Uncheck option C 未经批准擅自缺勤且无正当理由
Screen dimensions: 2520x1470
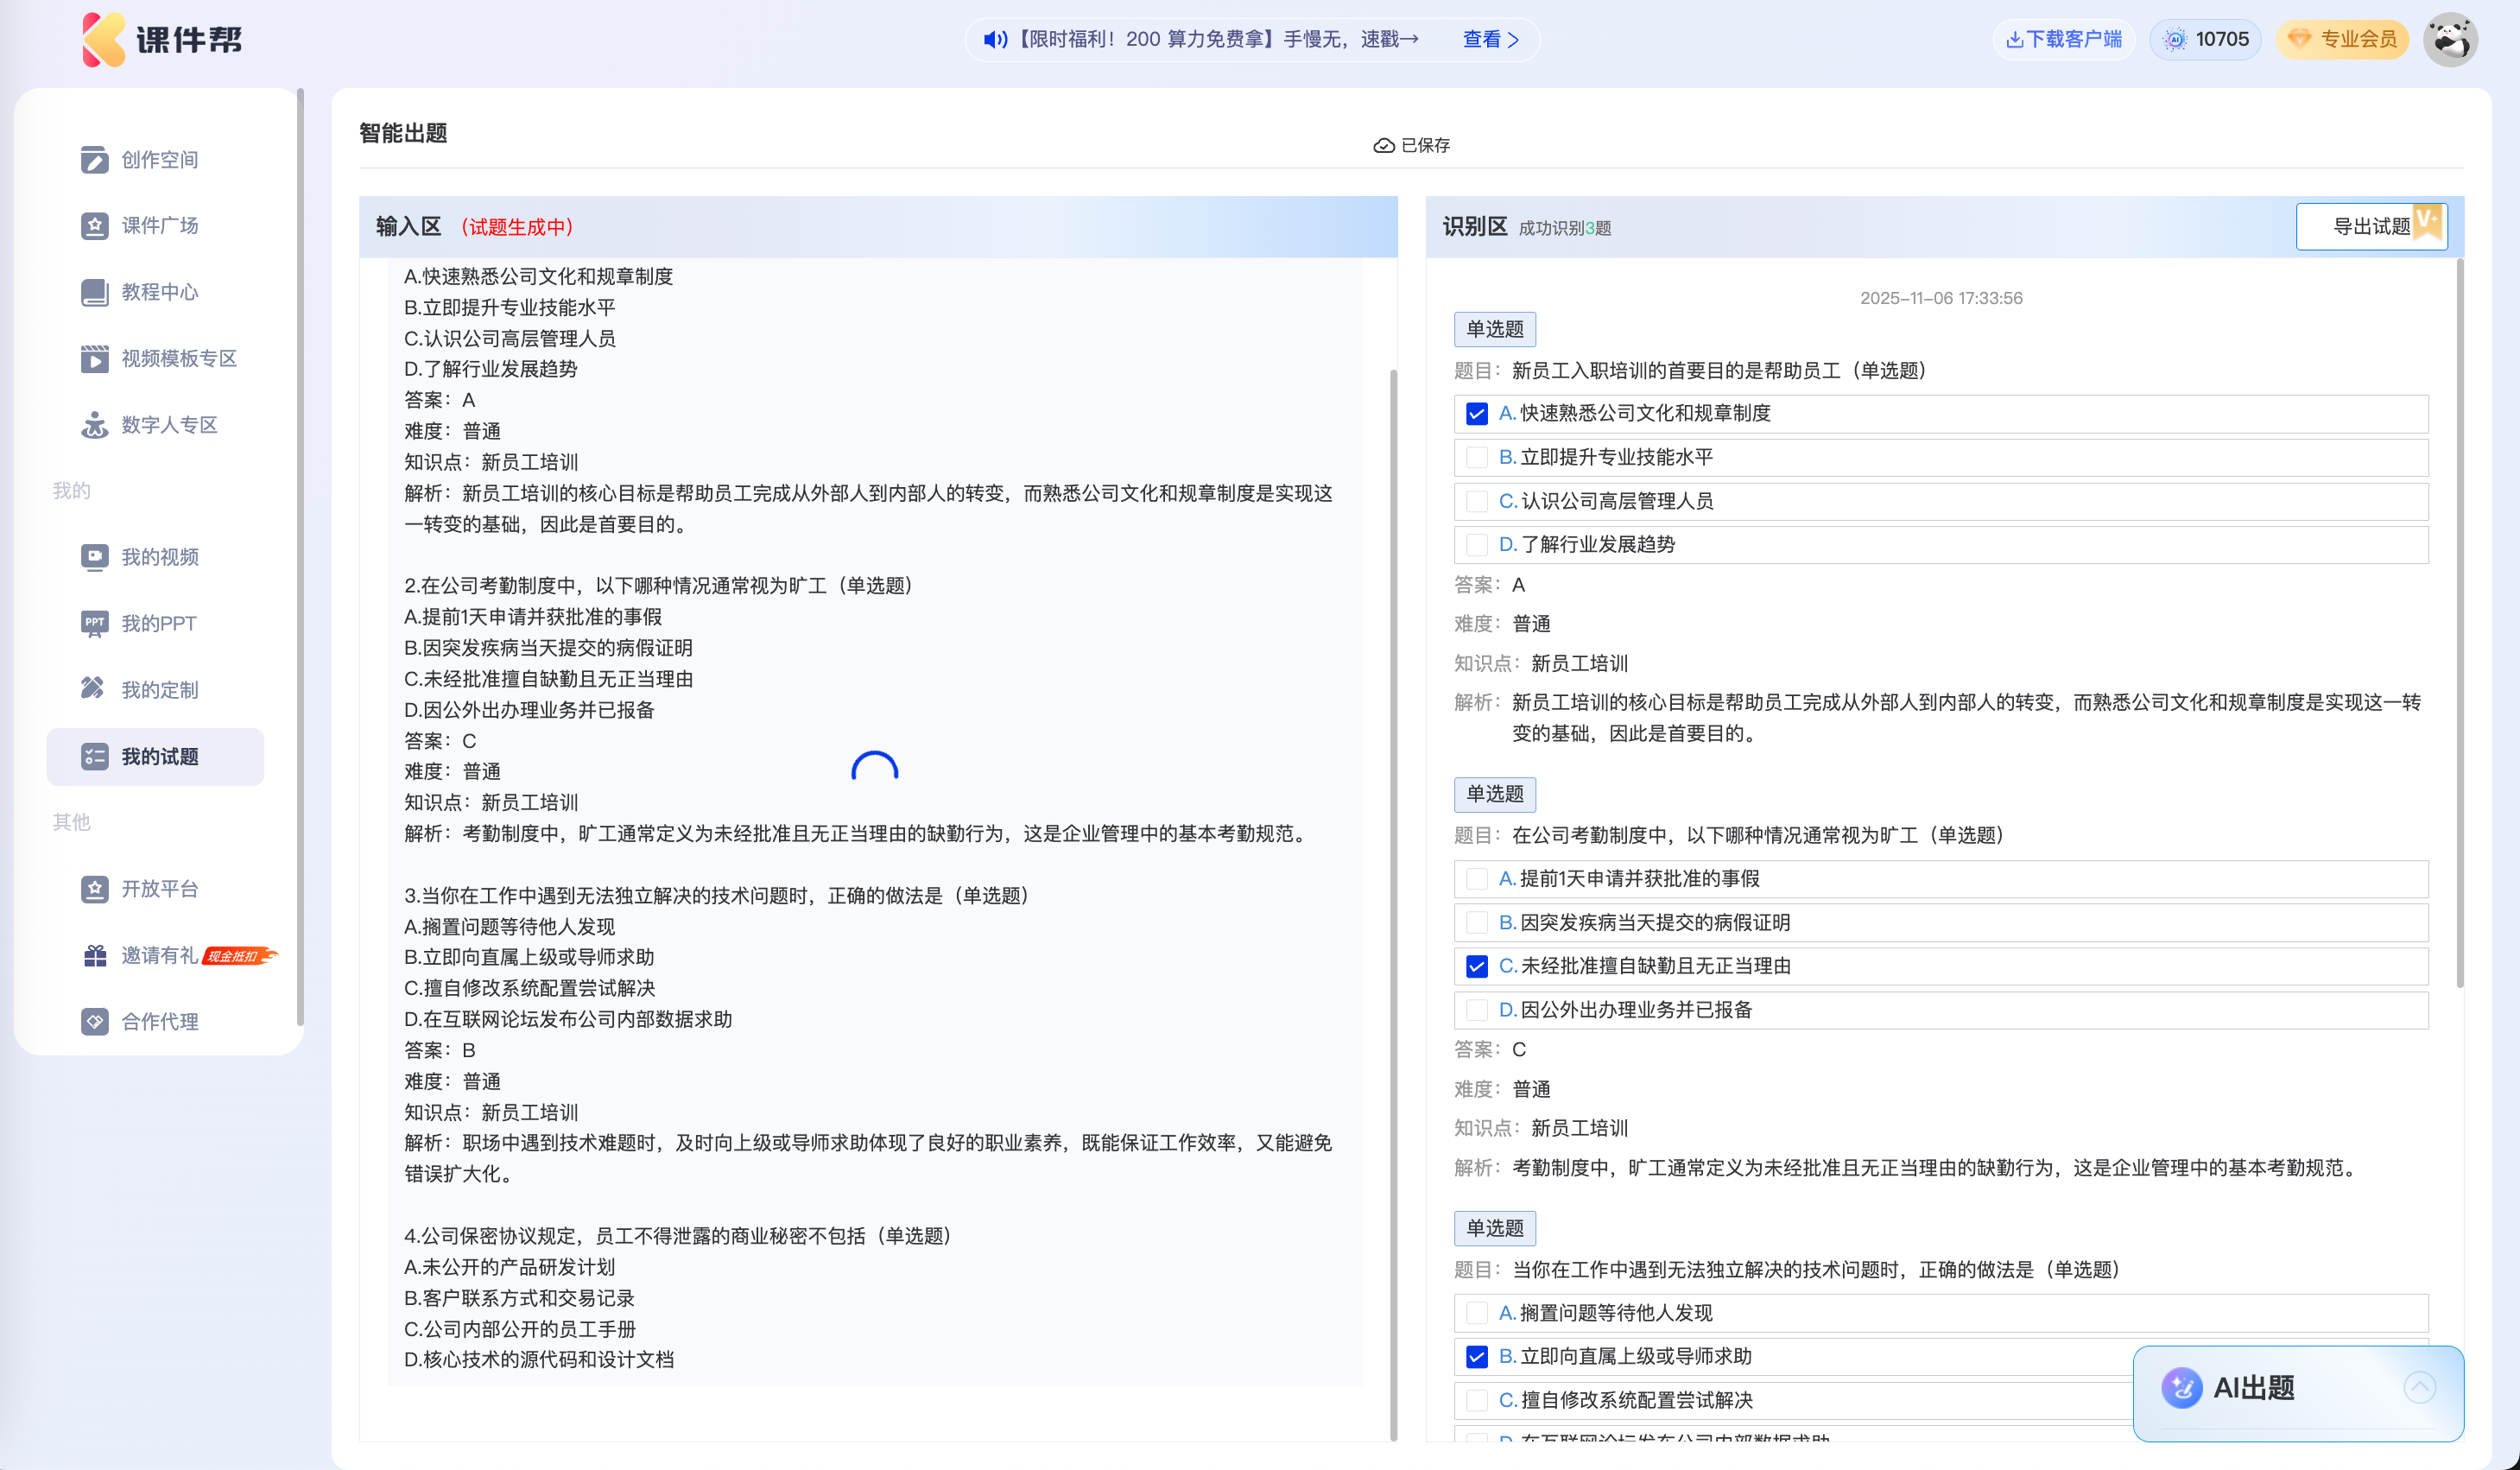[1476, 966]
